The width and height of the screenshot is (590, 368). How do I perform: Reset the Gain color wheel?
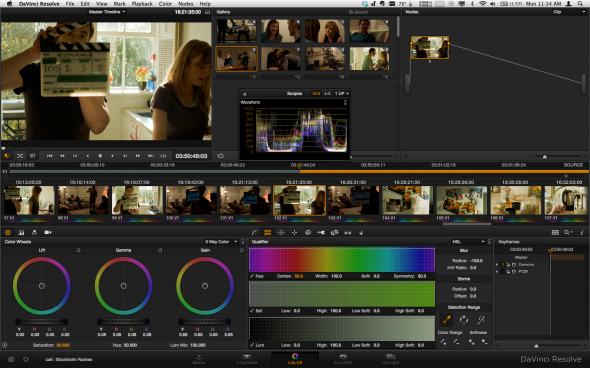point(242,250)
